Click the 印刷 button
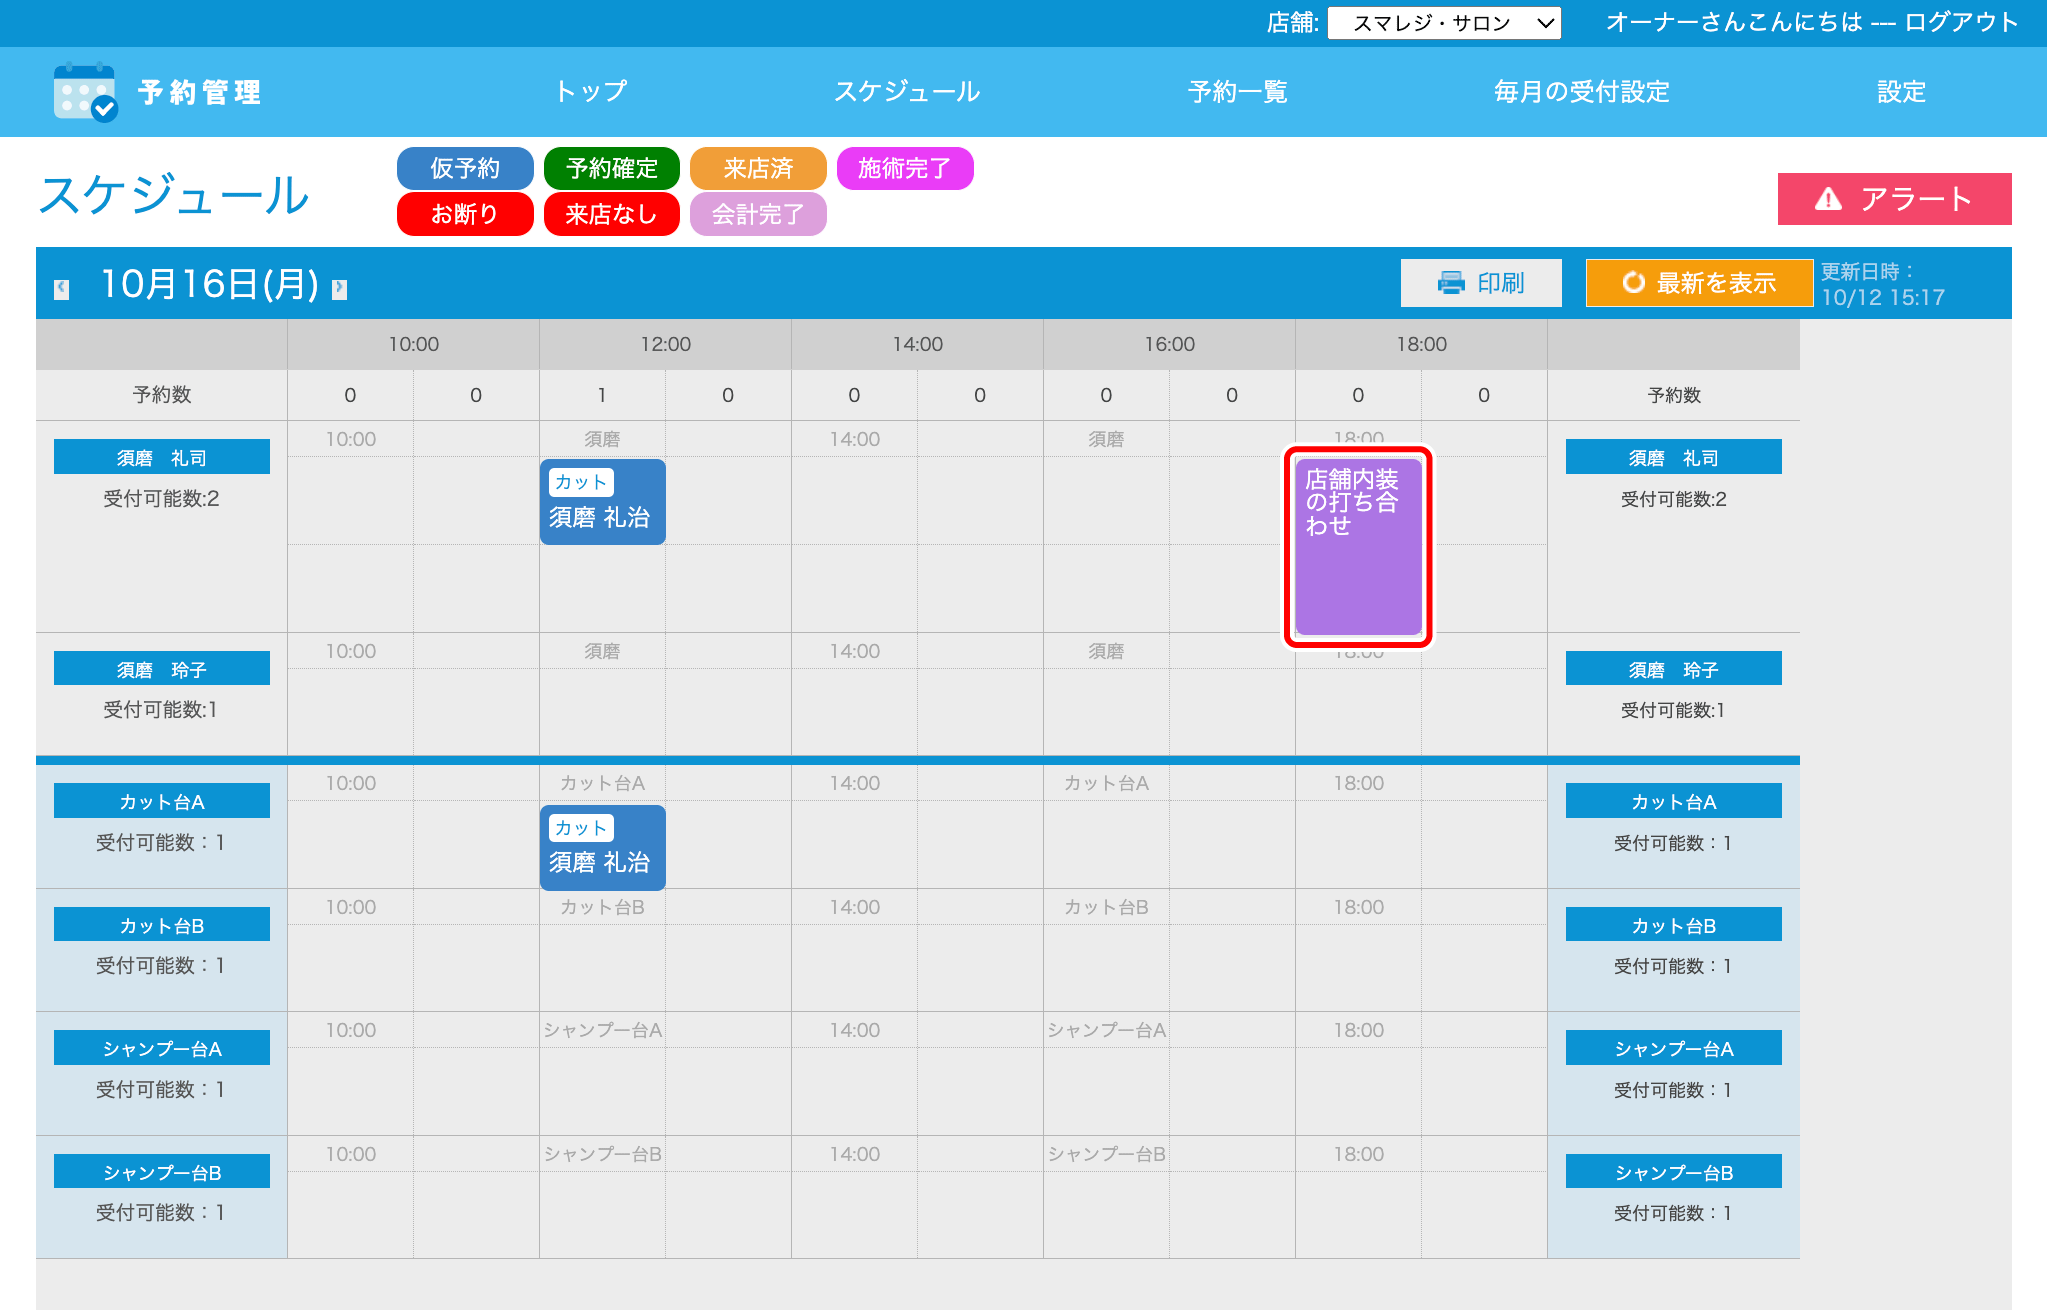Image resolution: width=2047 pixels, height=1310 pixels. [x=1481, y=283]
